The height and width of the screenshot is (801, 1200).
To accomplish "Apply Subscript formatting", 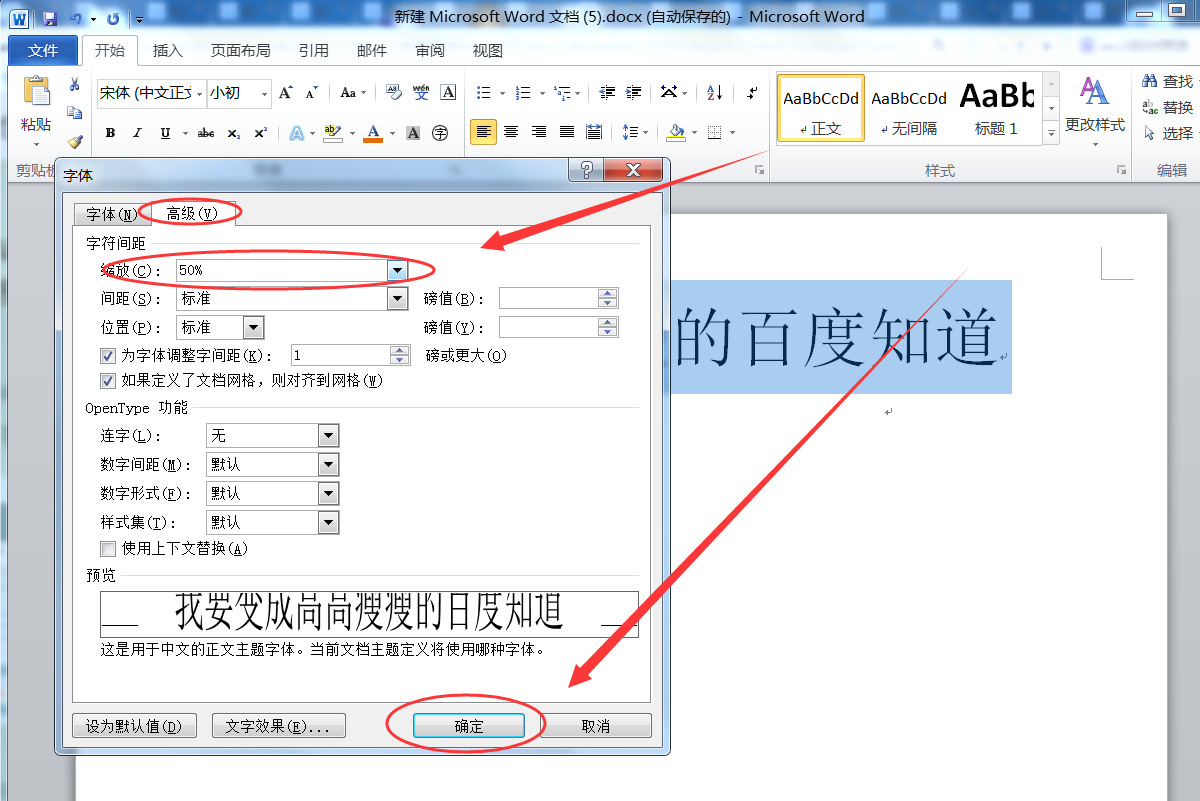I will [233, 133].
